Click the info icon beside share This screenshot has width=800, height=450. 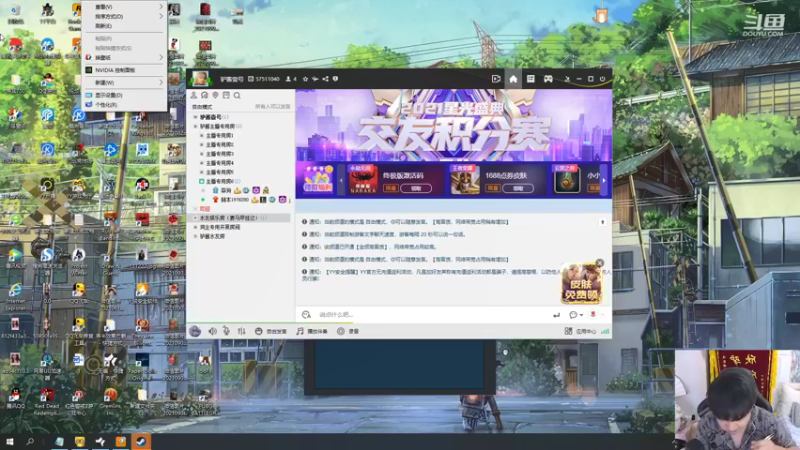[335, 79]
